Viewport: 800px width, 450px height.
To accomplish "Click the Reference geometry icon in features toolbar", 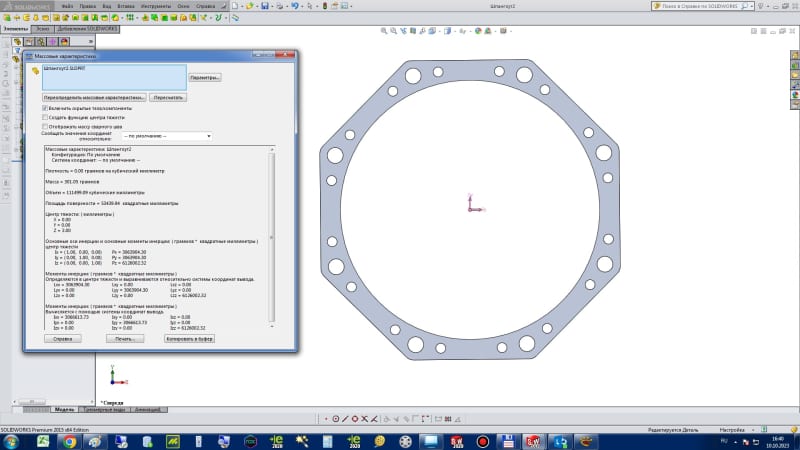I will pos(204,18).
